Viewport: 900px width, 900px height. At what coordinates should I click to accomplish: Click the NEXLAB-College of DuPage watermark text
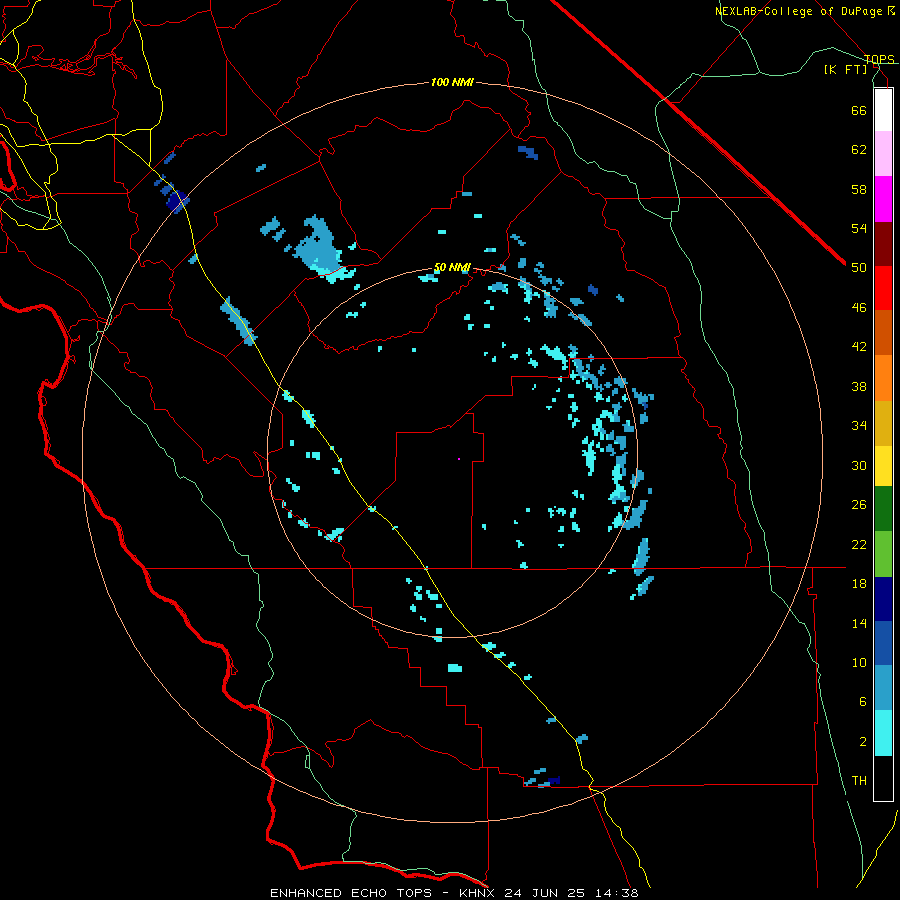click(798, 11)
